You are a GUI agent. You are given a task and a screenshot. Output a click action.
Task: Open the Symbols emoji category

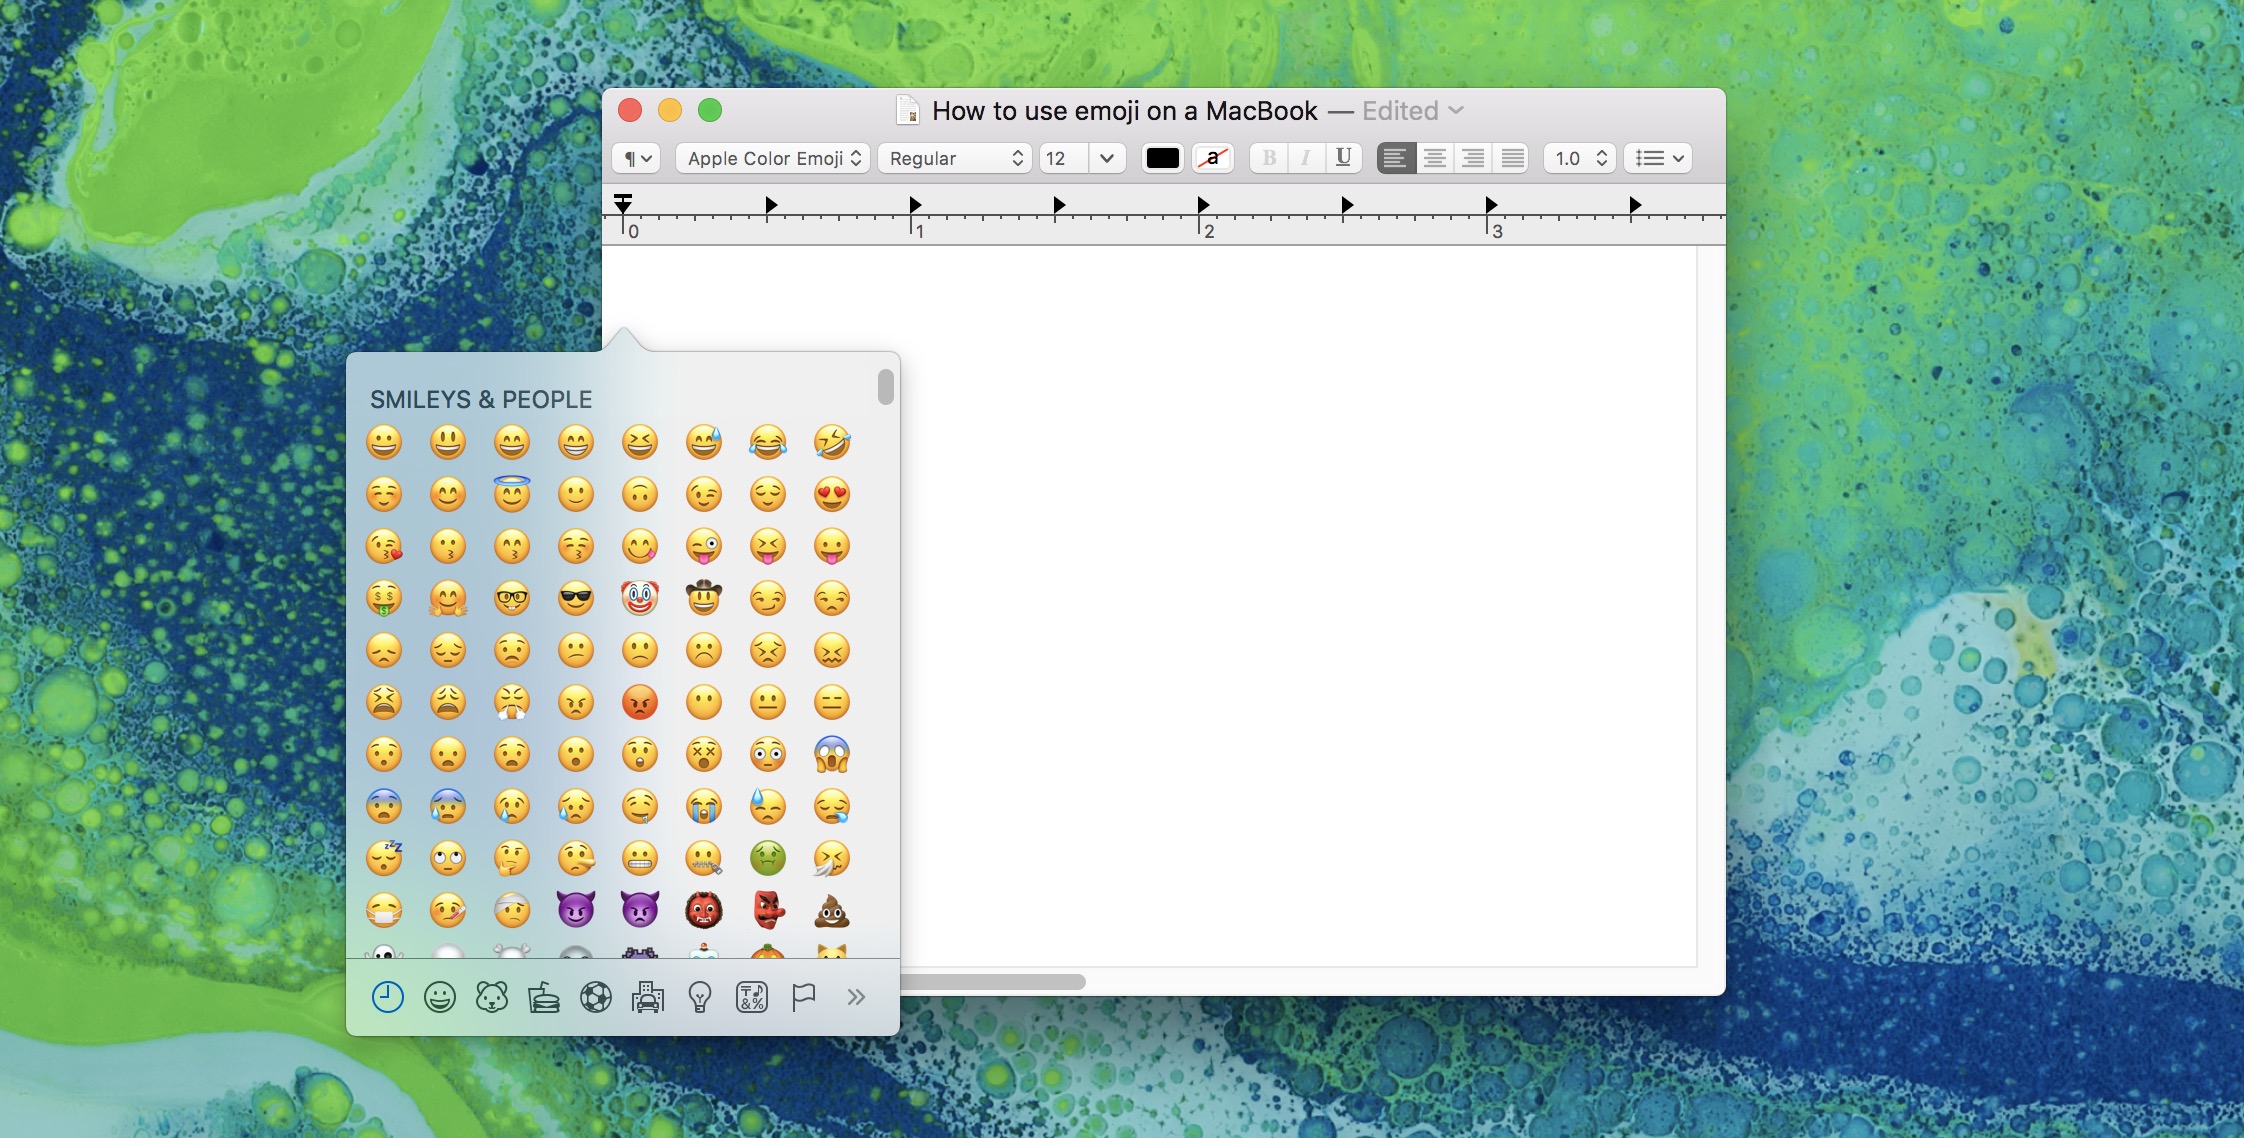[x=753, y=996]
